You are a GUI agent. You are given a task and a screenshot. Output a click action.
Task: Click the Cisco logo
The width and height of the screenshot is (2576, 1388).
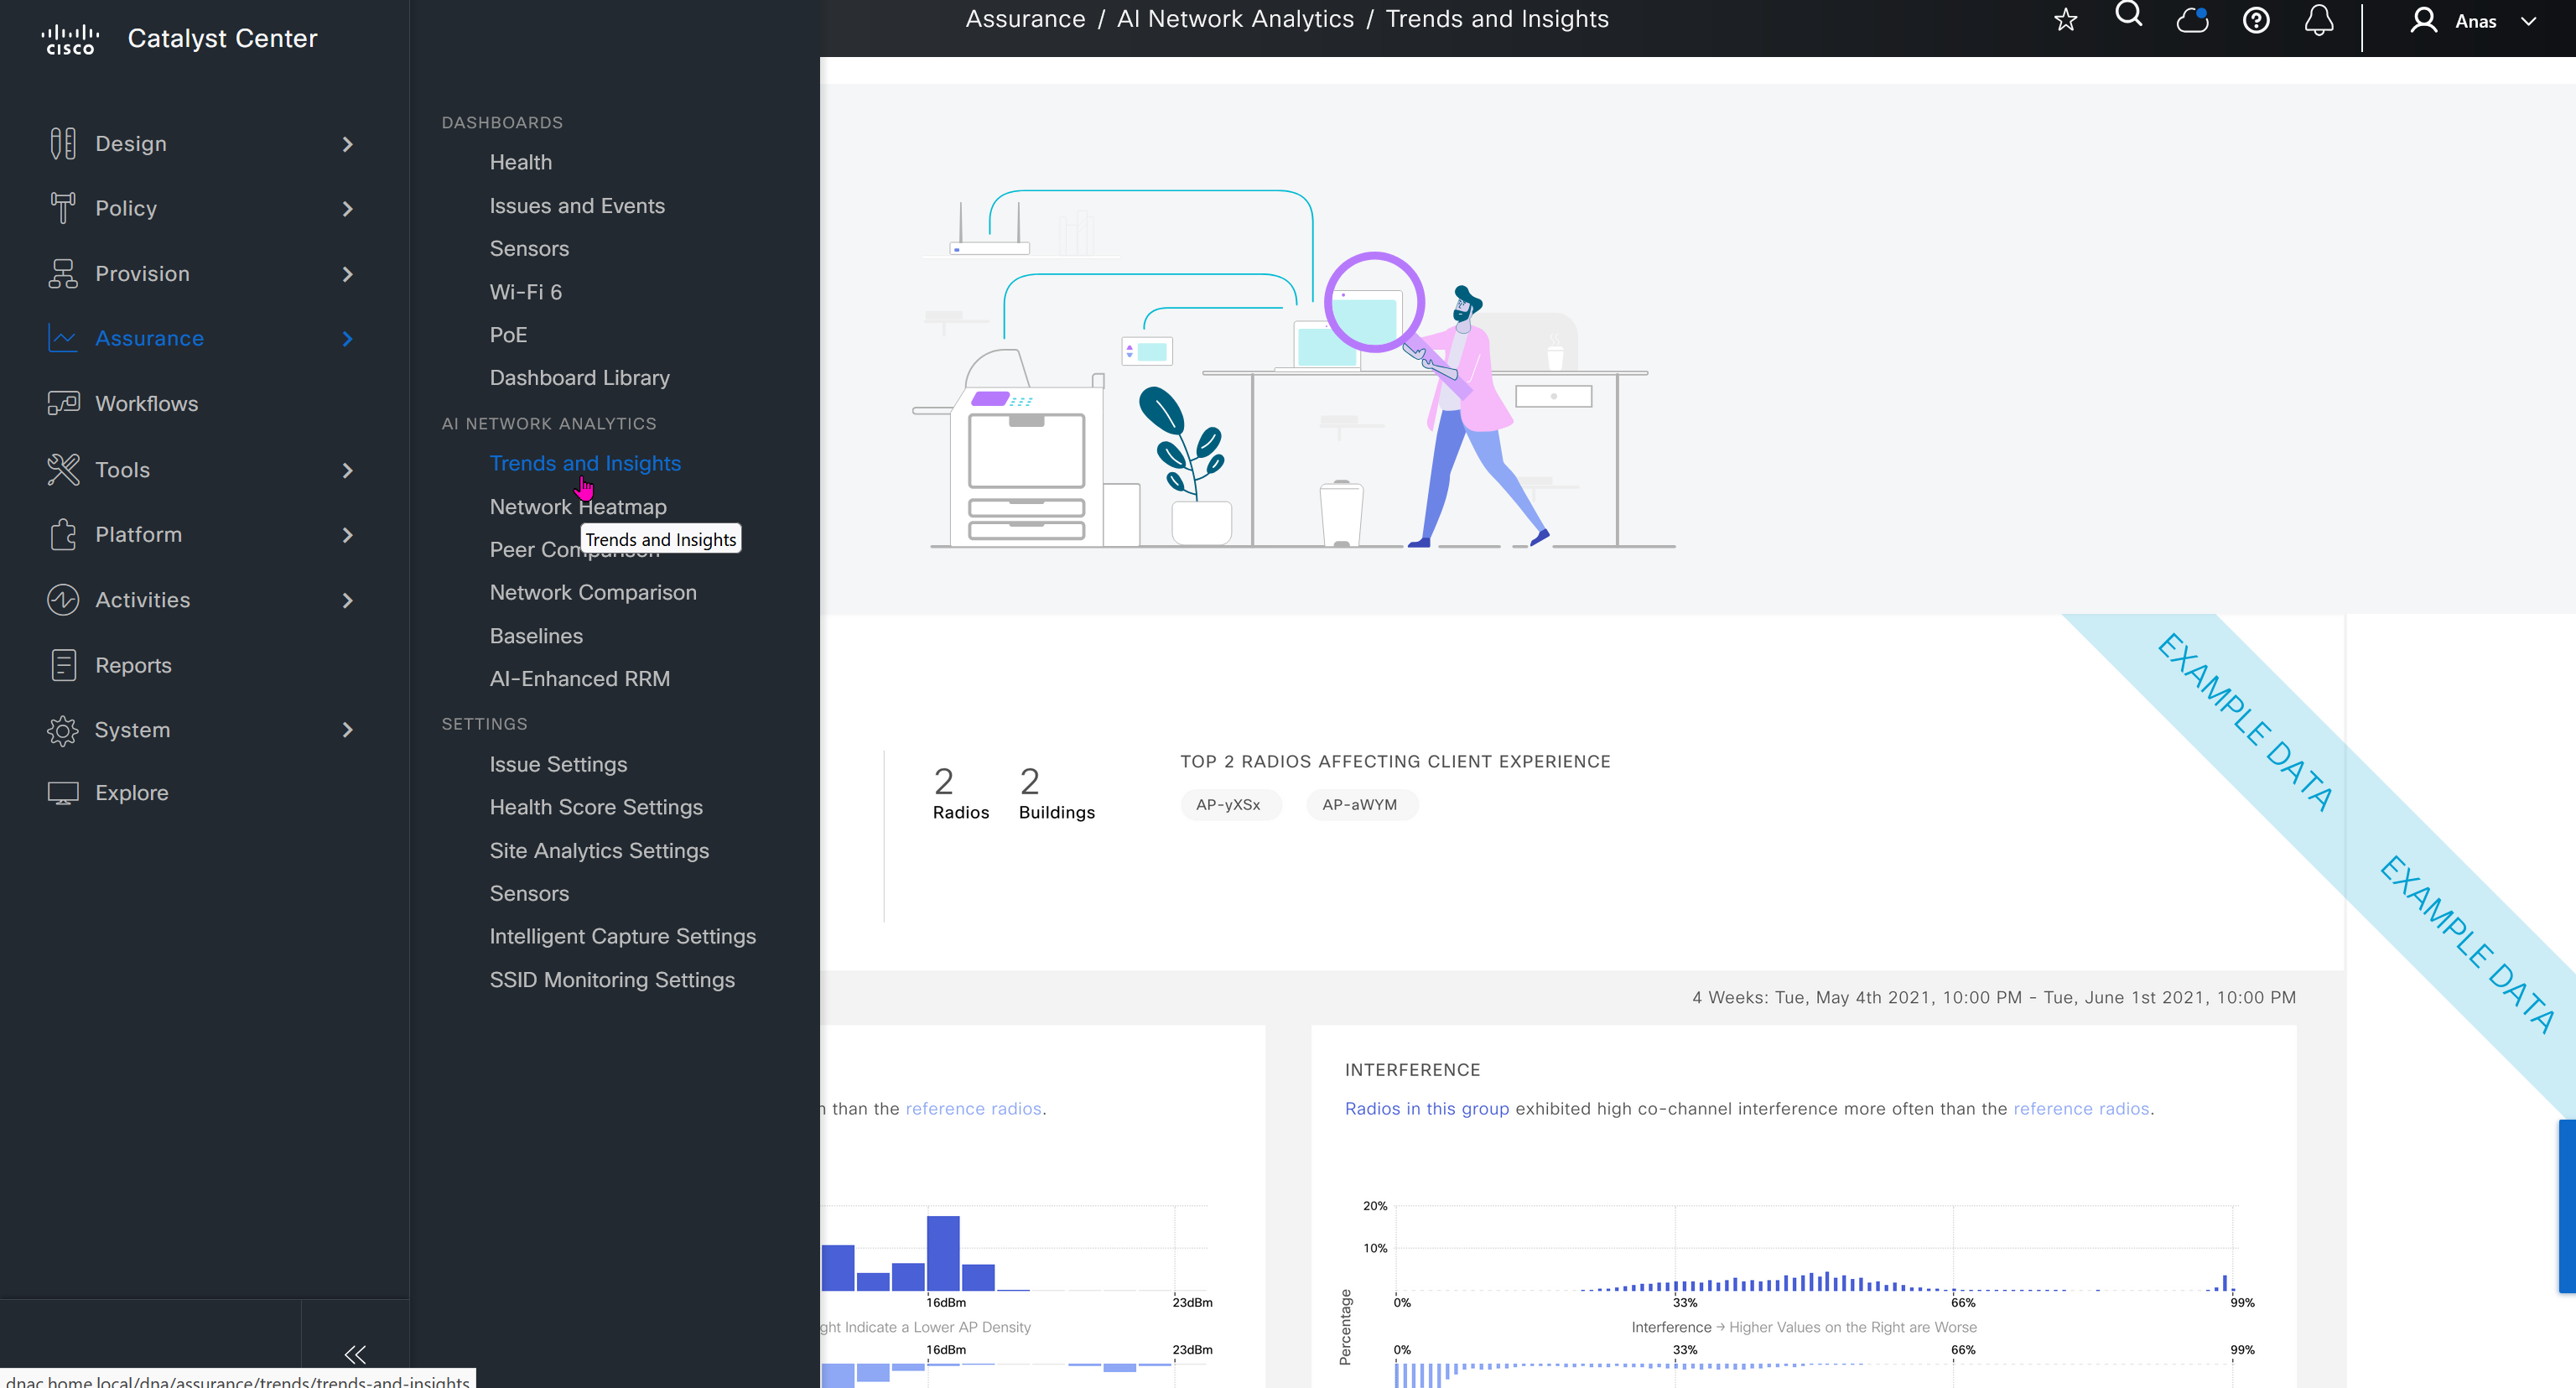point(70,39)
